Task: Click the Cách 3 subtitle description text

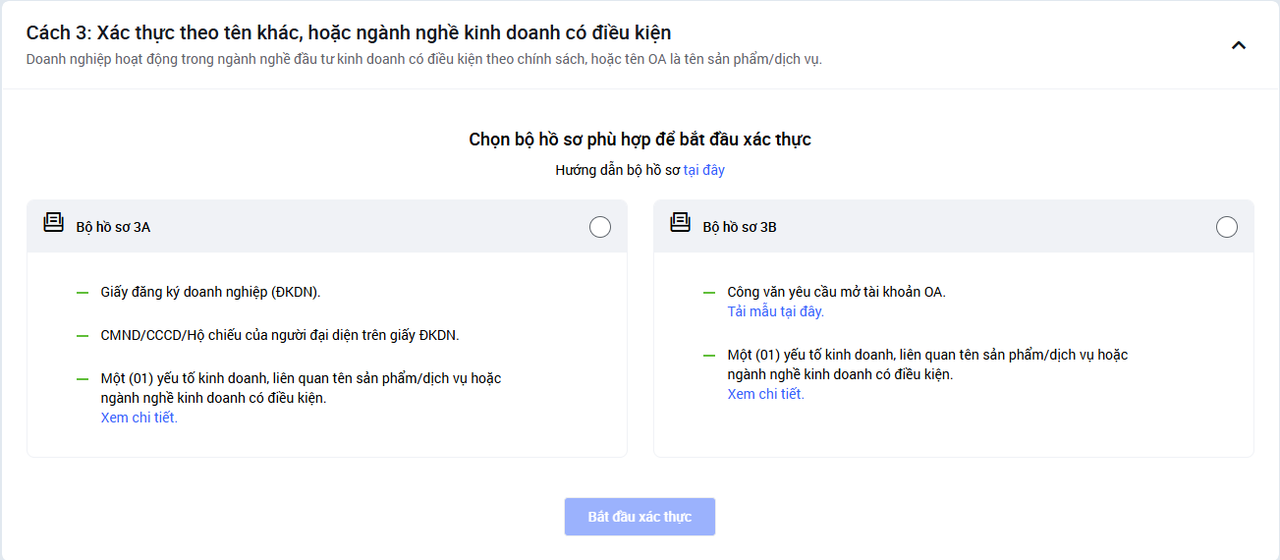Action: point(423,59)
